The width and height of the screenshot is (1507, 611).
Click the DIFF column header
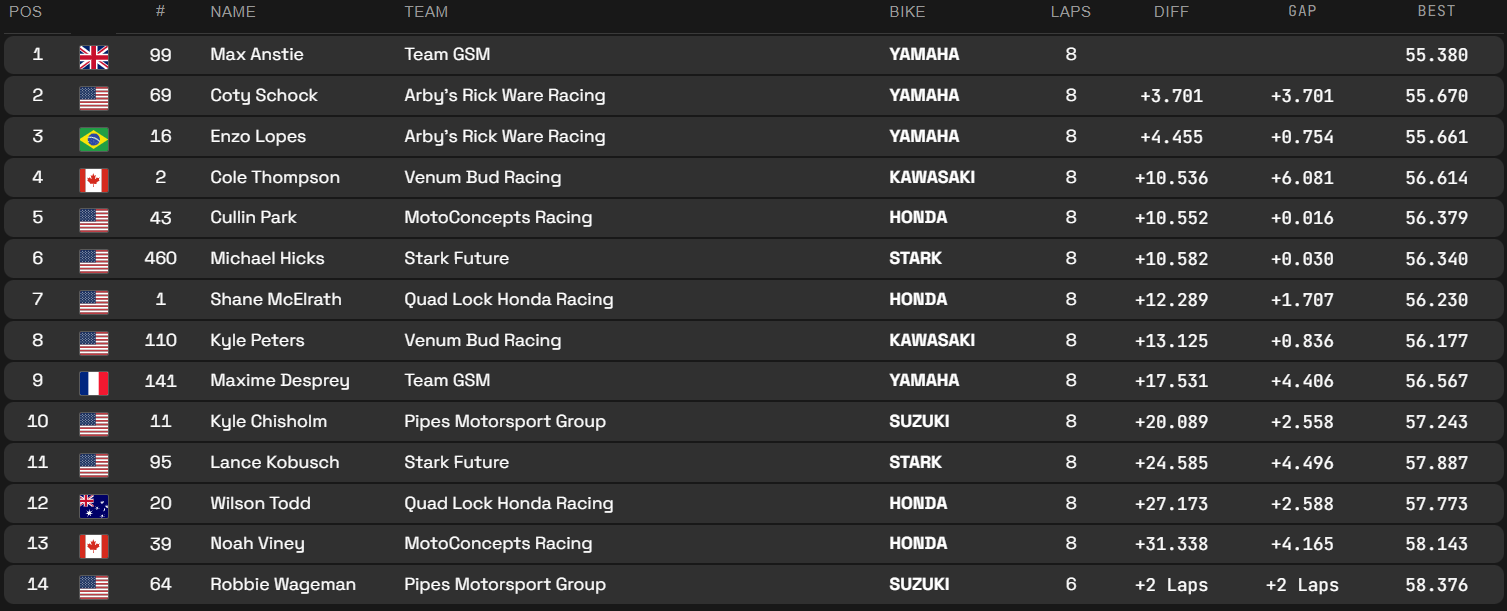(1171, 12)
